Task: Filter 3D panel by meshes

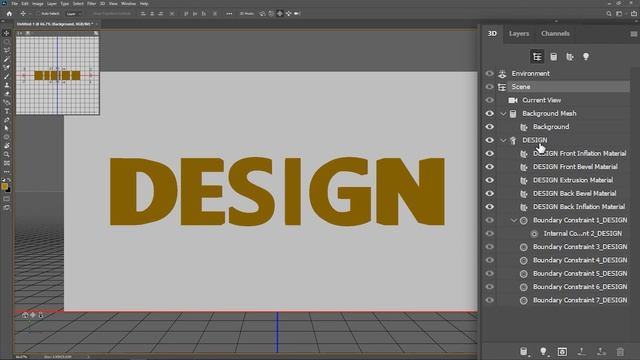Action: [x=553, y=57]
